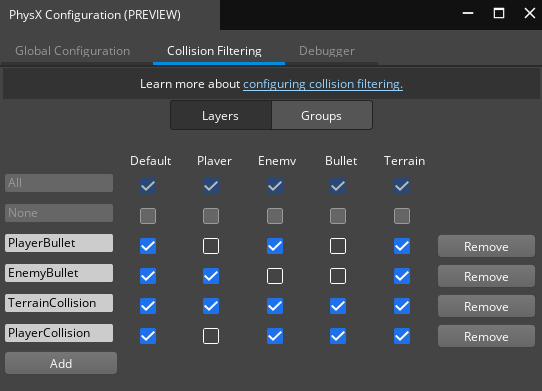
Task: Remove the PlayerCollision group
Action: click(x=486, y=336)
